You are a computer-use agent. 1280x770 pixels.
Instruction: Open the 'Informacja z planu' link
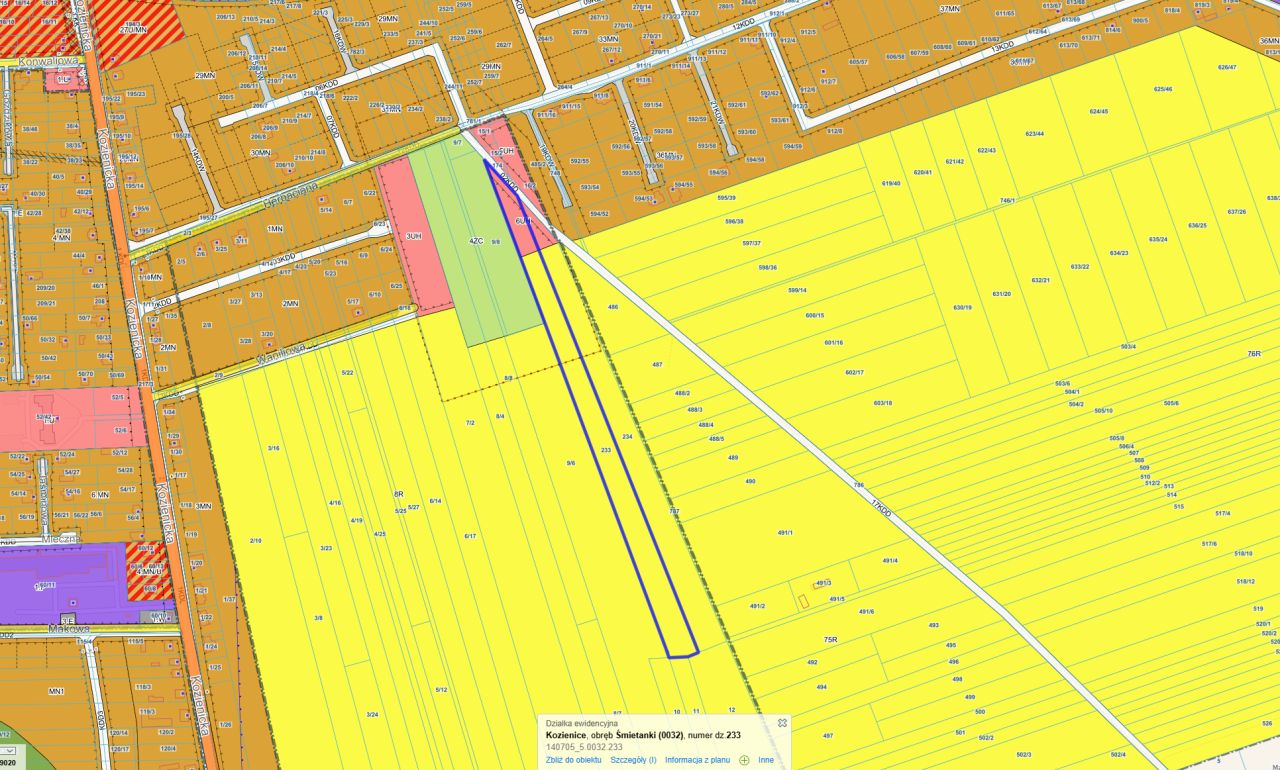pyautogui.click(x=699, y=760)
